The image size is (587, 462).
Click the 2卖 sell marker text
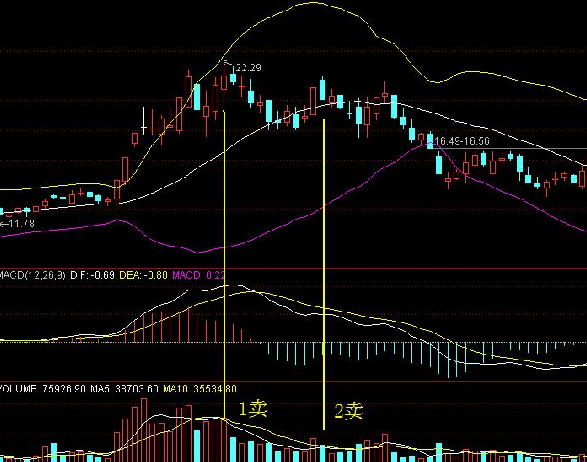point(349,411)
